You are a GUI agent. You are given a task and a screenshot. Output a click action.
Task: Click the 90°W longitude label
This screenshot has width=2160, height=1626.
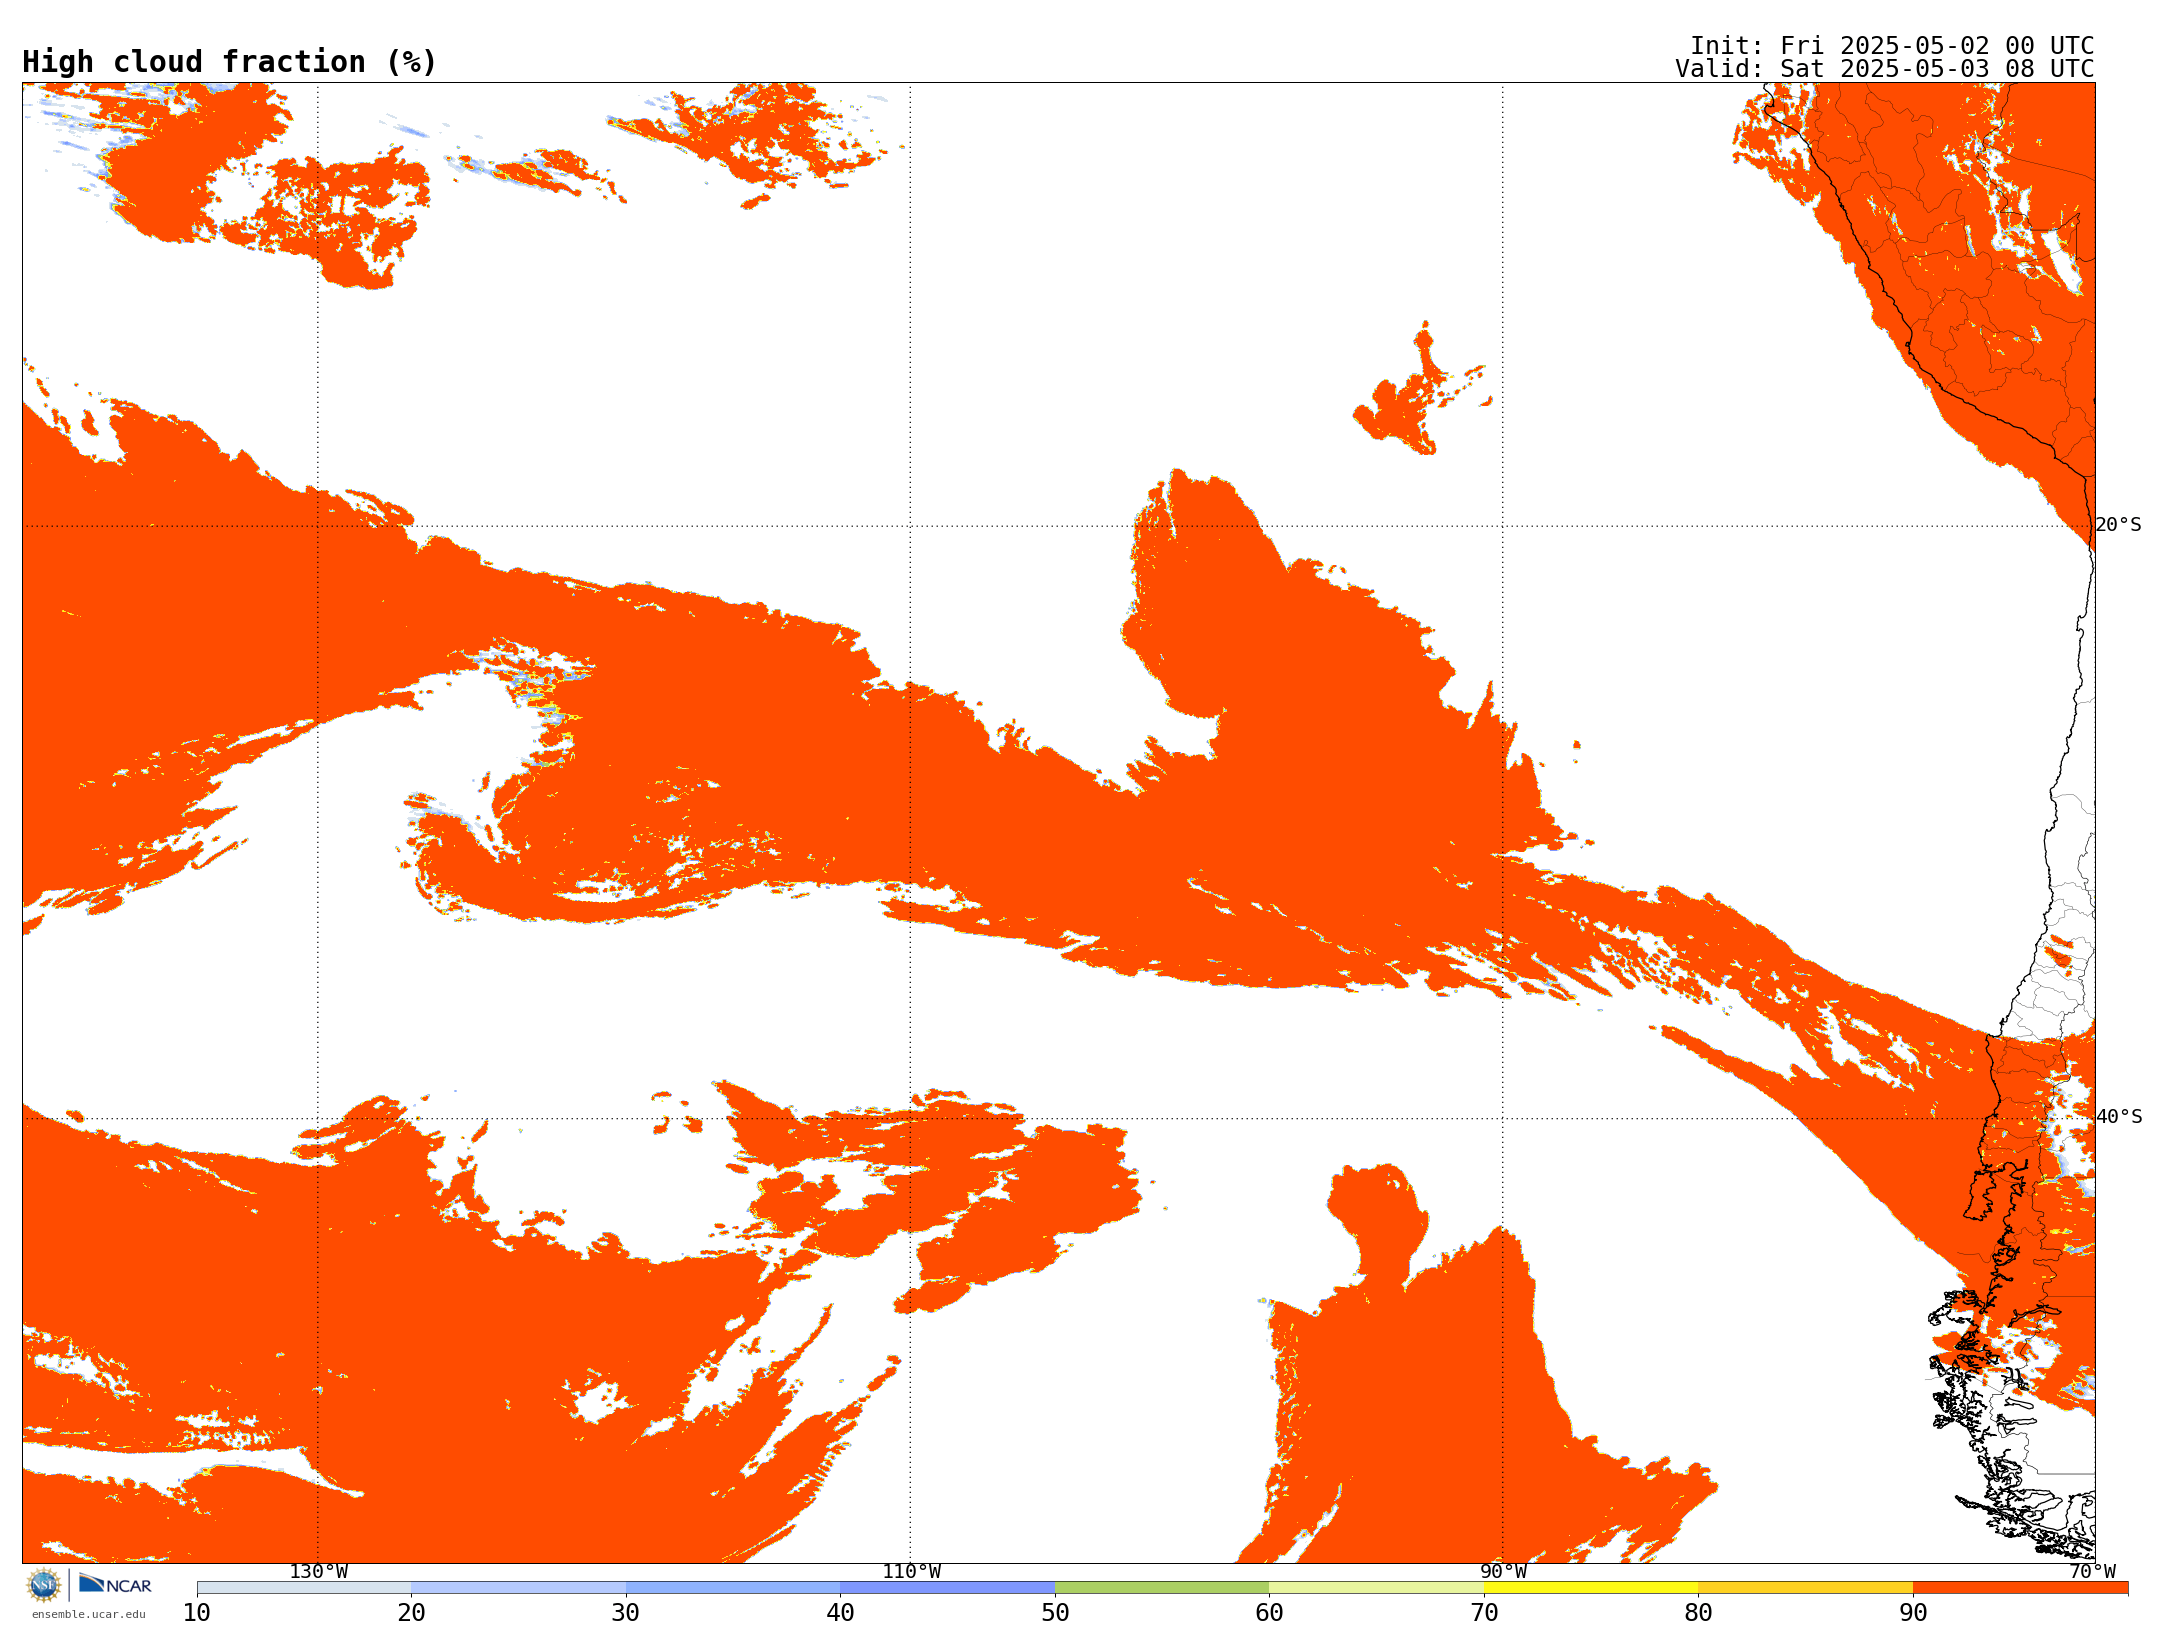click(x=1503, y=1572)
